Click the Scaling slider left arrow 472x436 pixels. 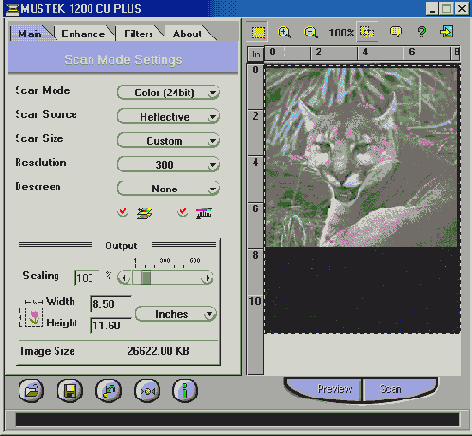coord(125,278)
